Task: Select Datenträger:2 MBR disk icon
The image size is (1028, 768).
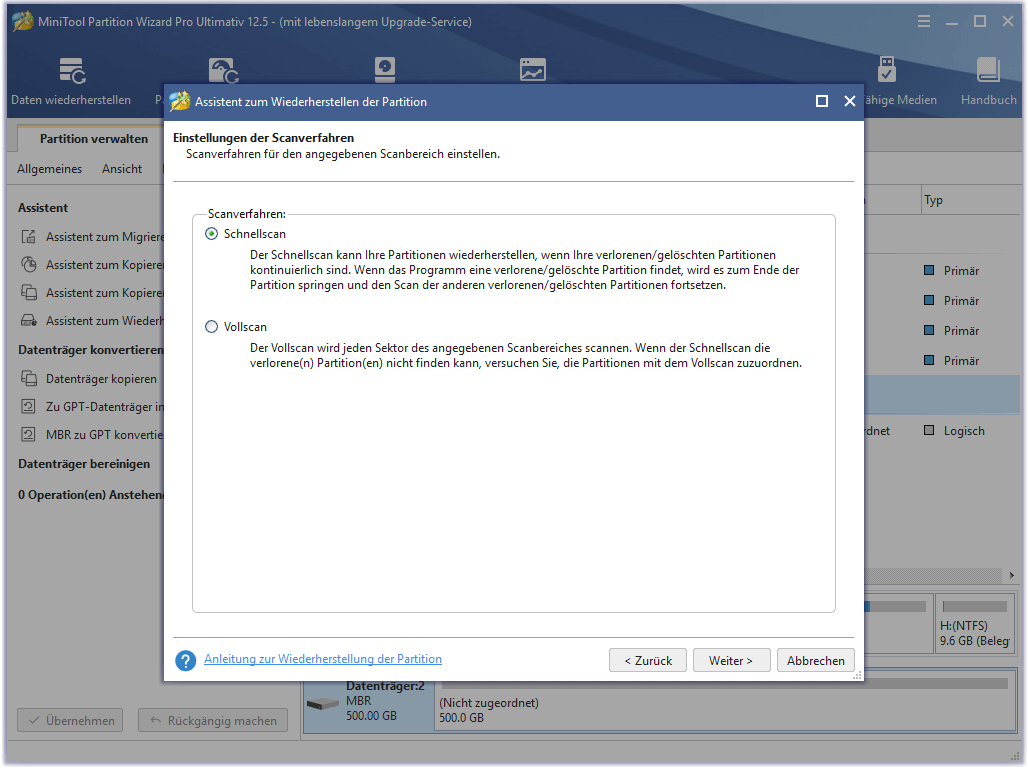Action: coord(323,704)
